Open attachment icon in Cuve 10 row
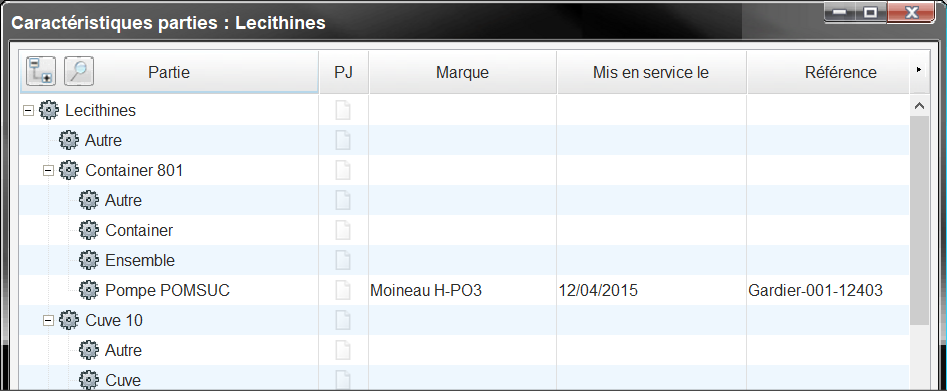 click(x=343, y=320)
